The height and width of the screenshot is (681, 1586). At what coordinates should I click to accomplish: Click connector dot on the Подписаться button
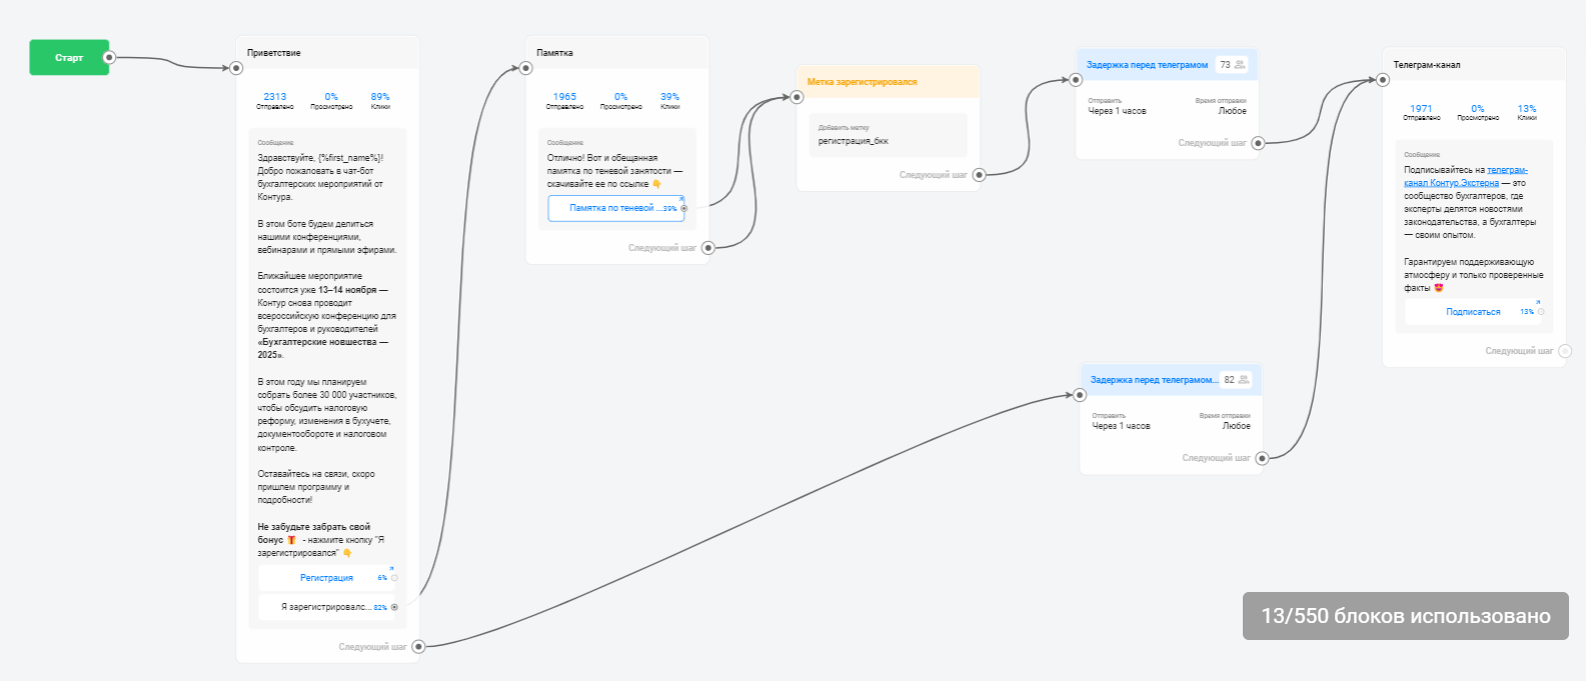(1541, 312)
